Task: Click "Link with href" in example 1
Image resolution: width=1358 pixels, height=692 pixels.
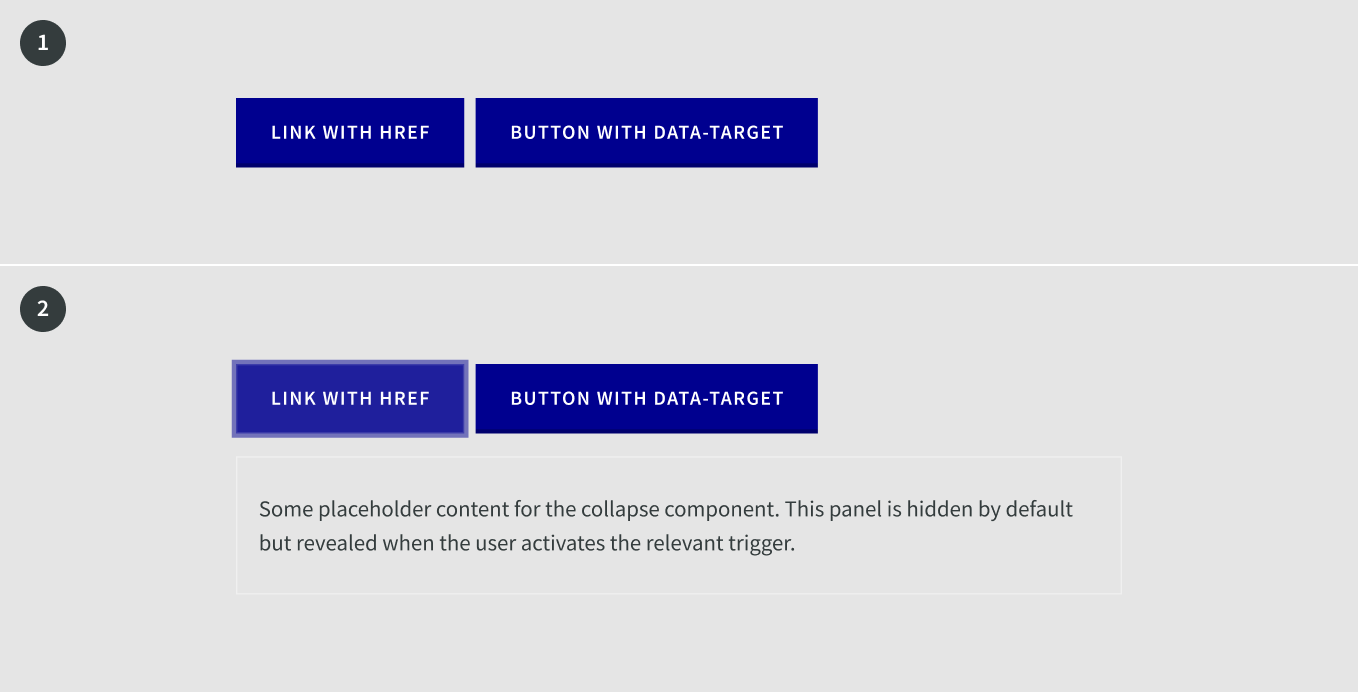Action: coord(350,132)
